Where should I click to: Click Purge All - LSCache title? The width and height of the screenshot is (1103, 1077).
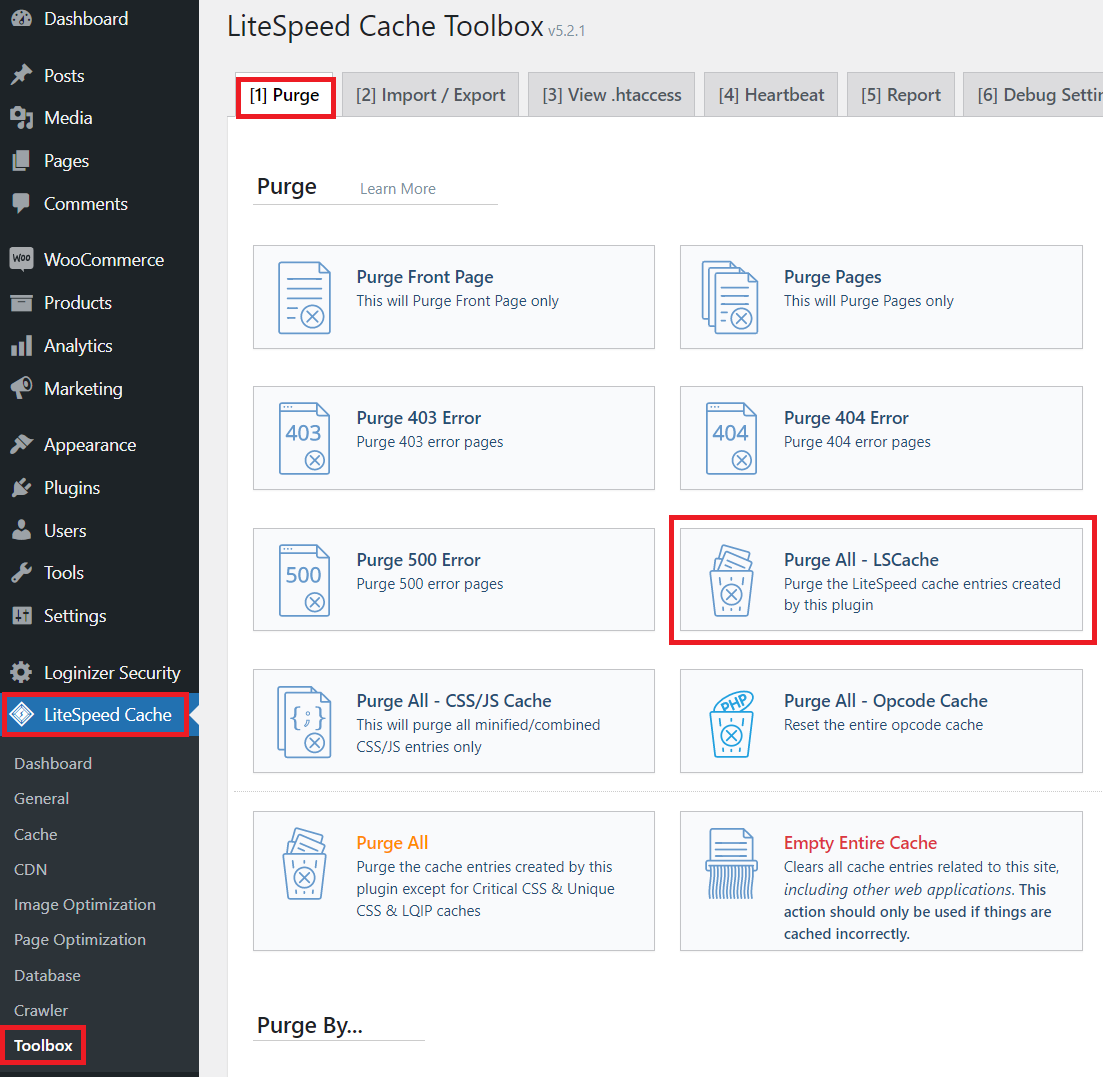pos(862,560)
